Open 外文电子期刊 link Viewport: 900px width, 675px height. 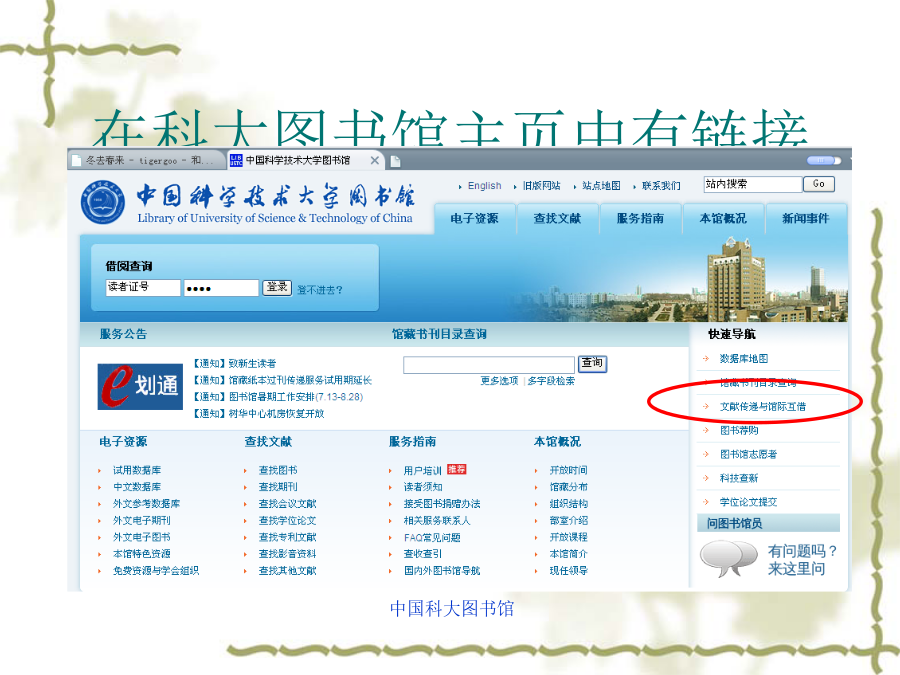tap(141, 521)
